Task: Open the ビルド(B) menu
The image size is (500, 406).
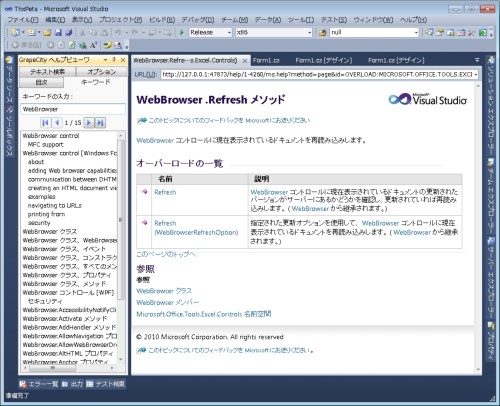Action: [162, 20]
